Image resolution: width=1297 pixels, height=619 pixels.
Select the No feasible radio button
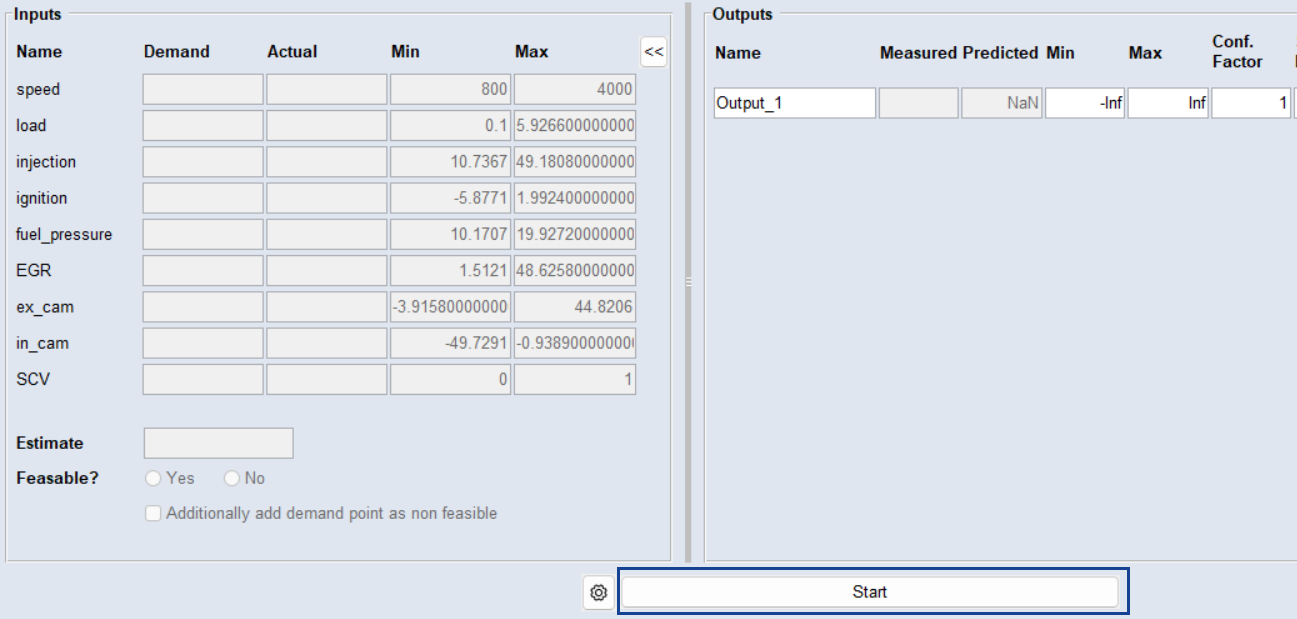(232, 479)
